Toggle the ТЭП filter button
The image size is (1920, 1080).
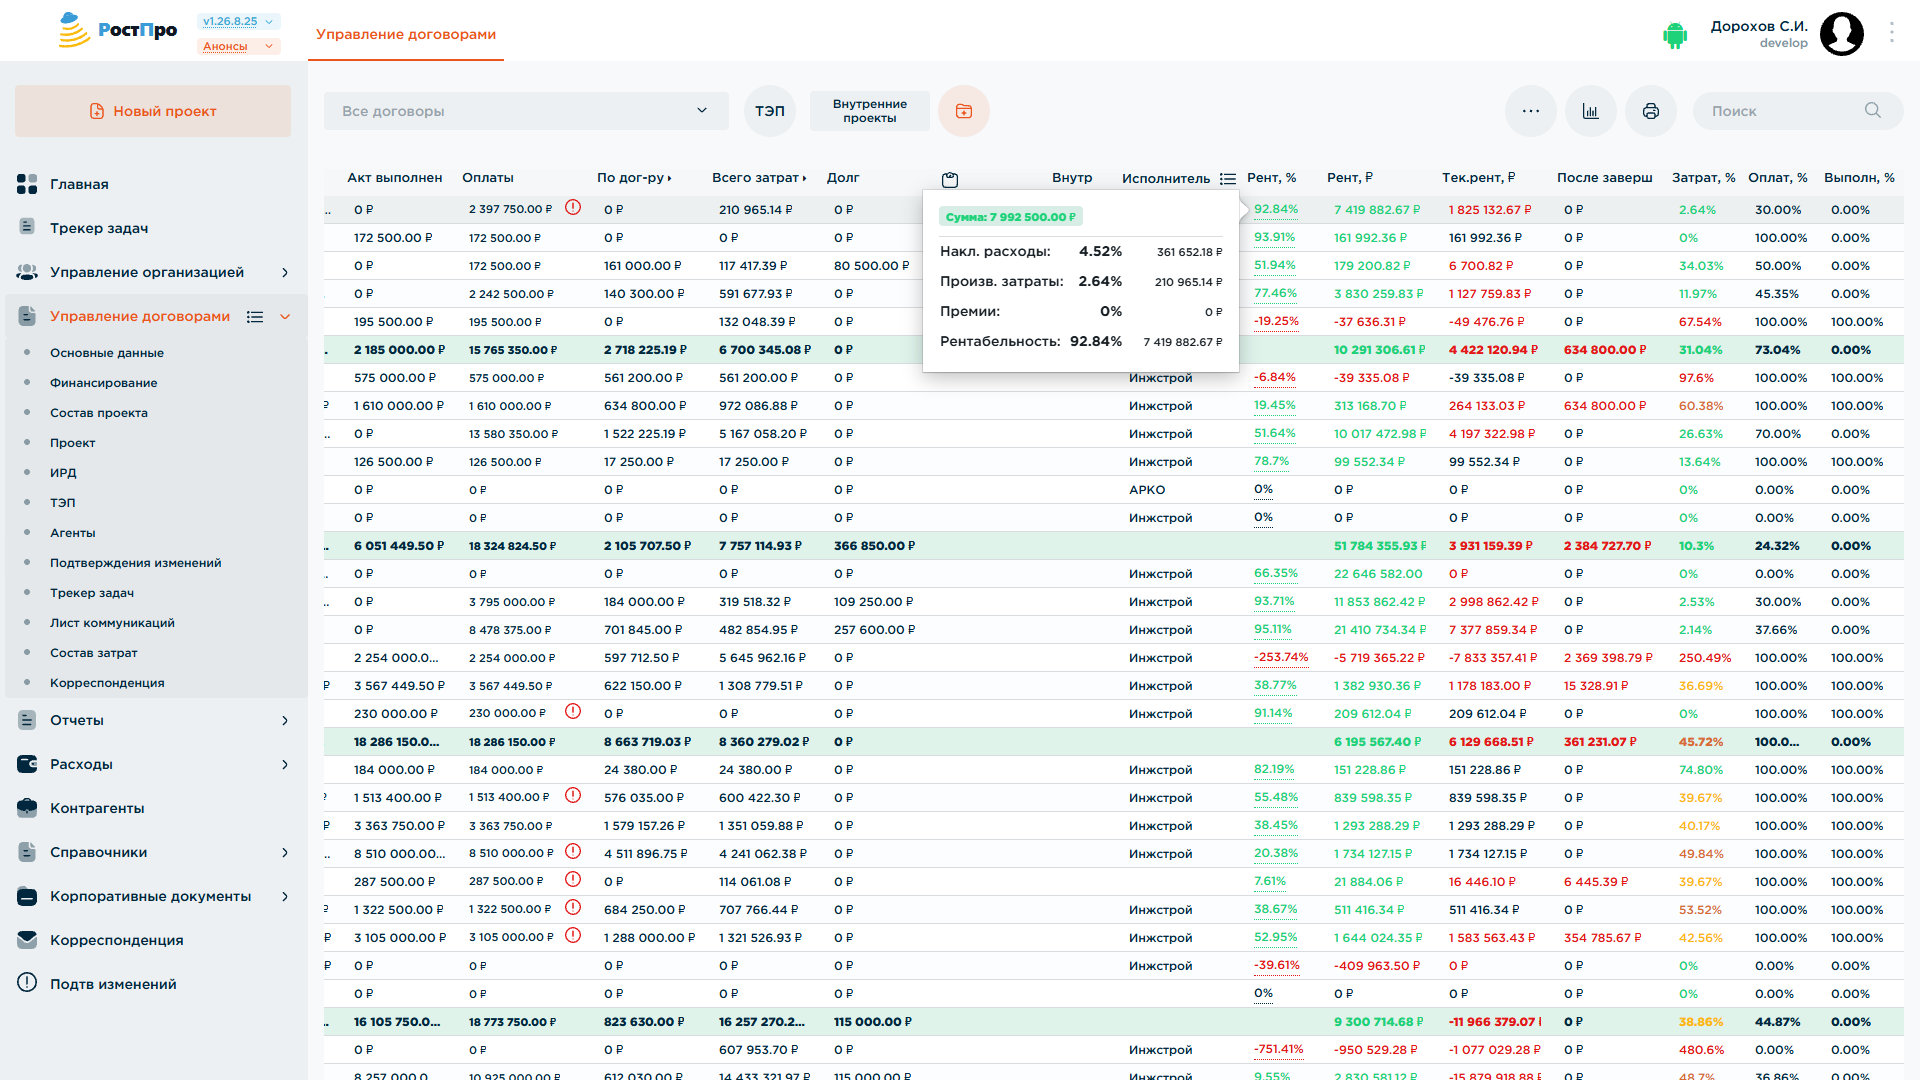point(770,111)
